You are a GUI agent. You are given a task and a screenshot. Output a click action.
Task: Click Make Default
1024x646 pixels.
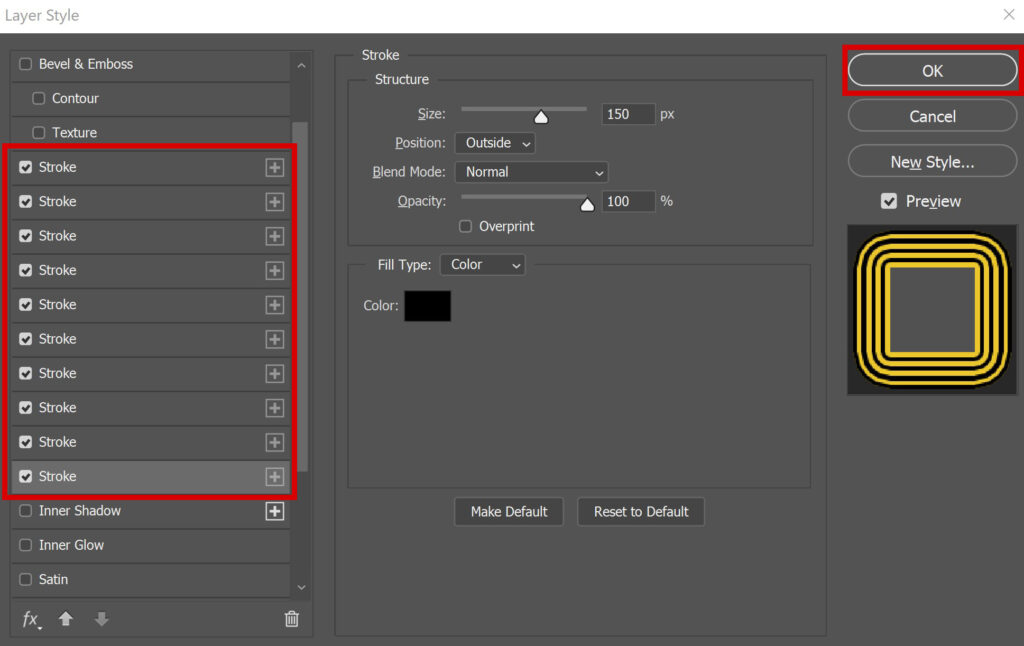(509, 511)
